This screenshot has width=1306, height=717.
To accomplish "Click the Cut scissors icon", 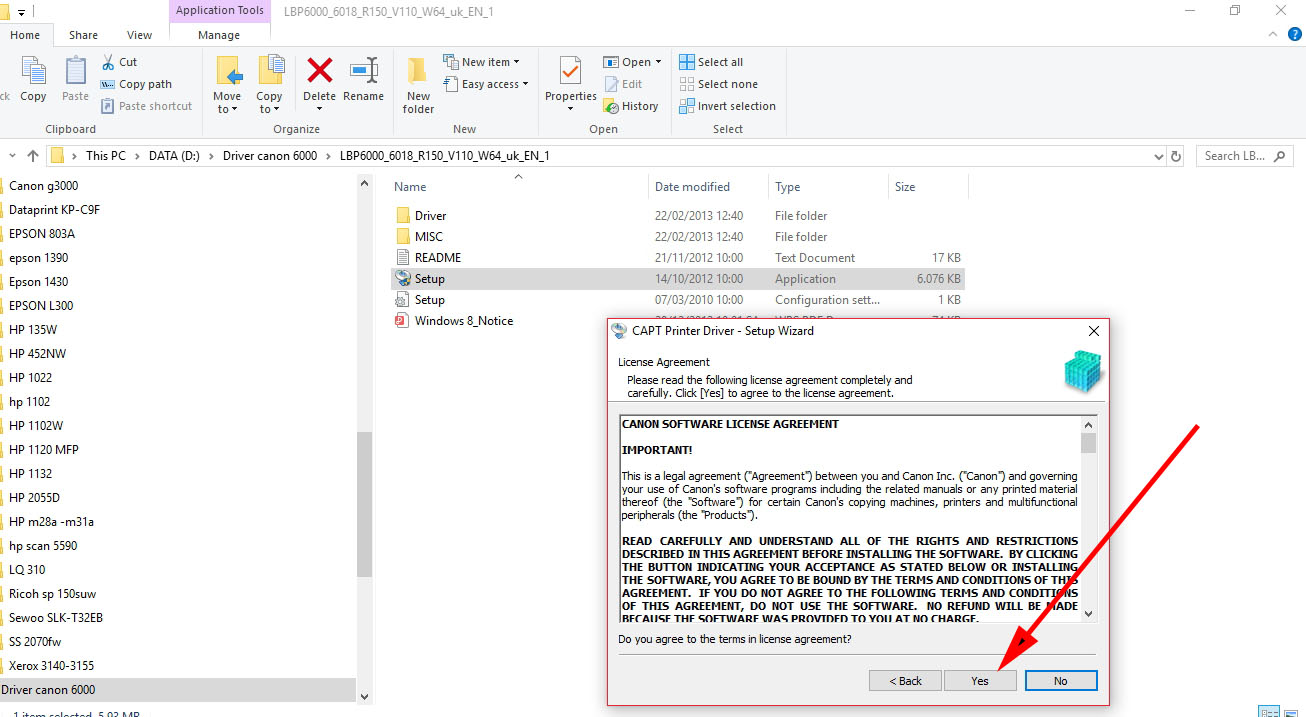I will [x=109, y=62].
